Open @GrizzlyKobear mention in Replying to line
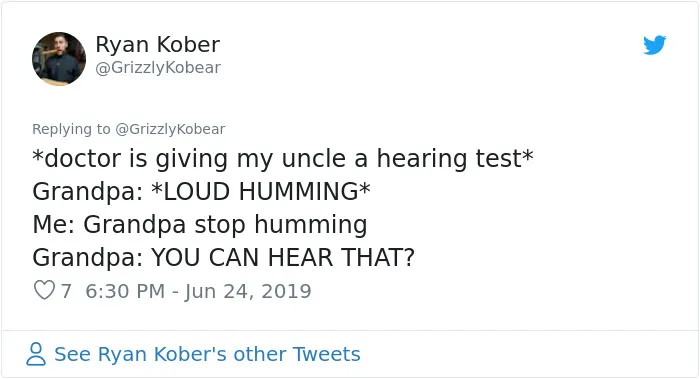Screen dimensions: 700x379 pos(170,129)
